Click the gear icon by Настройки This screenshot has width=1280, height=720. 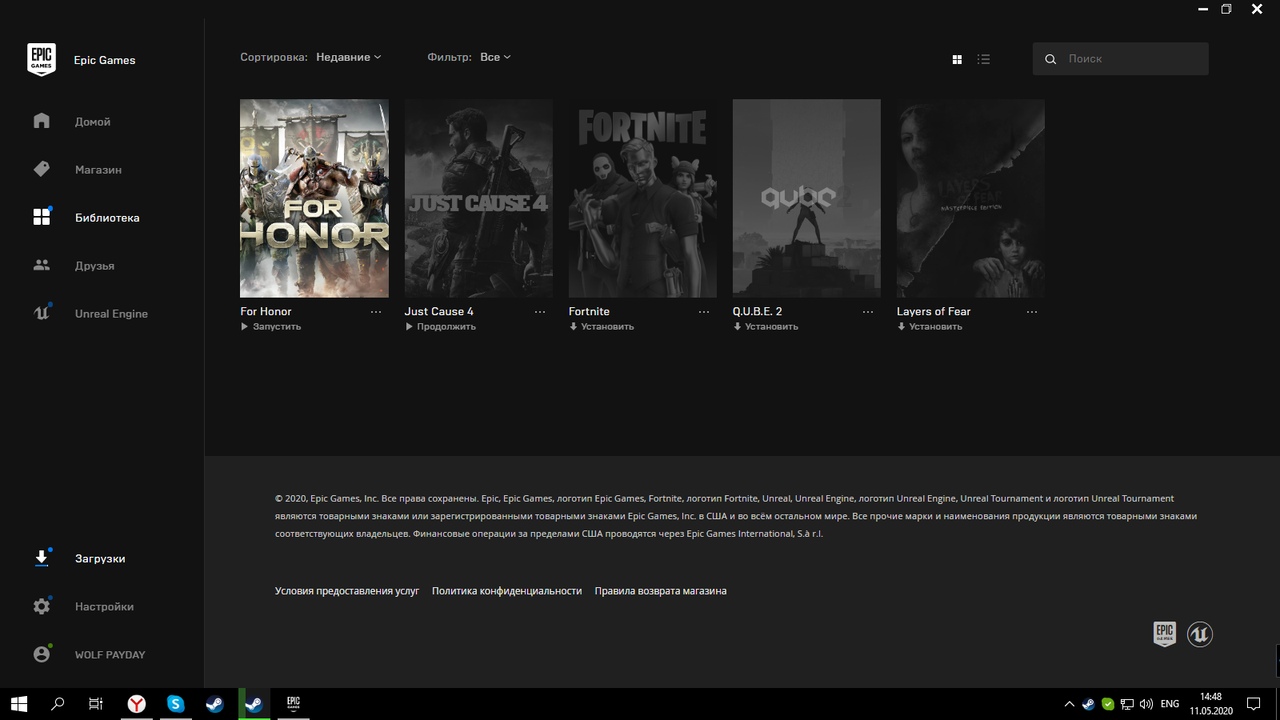point(41,606)
